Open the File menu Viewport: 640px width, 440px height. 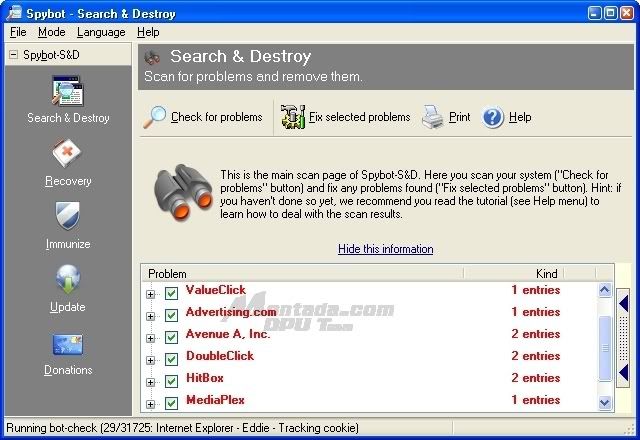click(18, 32)
